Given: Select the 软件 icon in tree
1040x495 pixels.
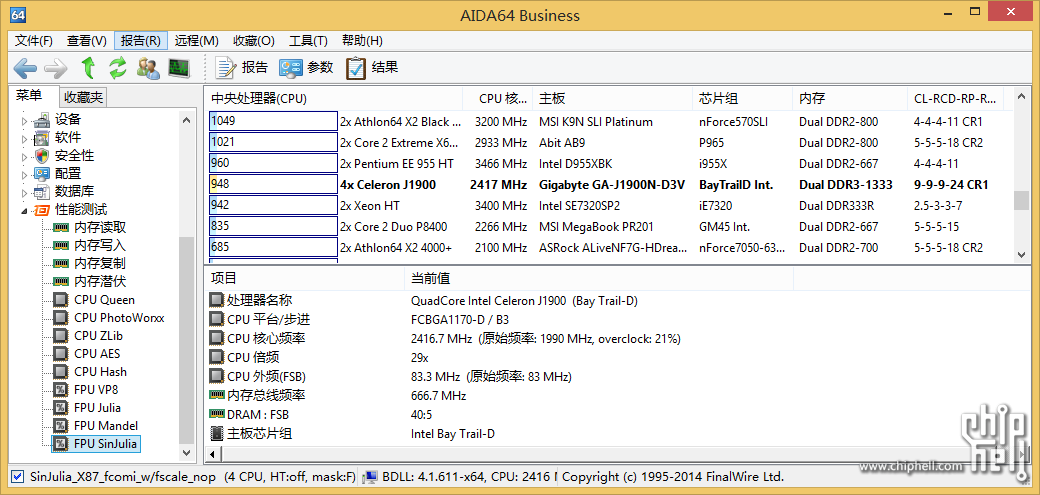Looking at the screenshot, I should point(42,138).
